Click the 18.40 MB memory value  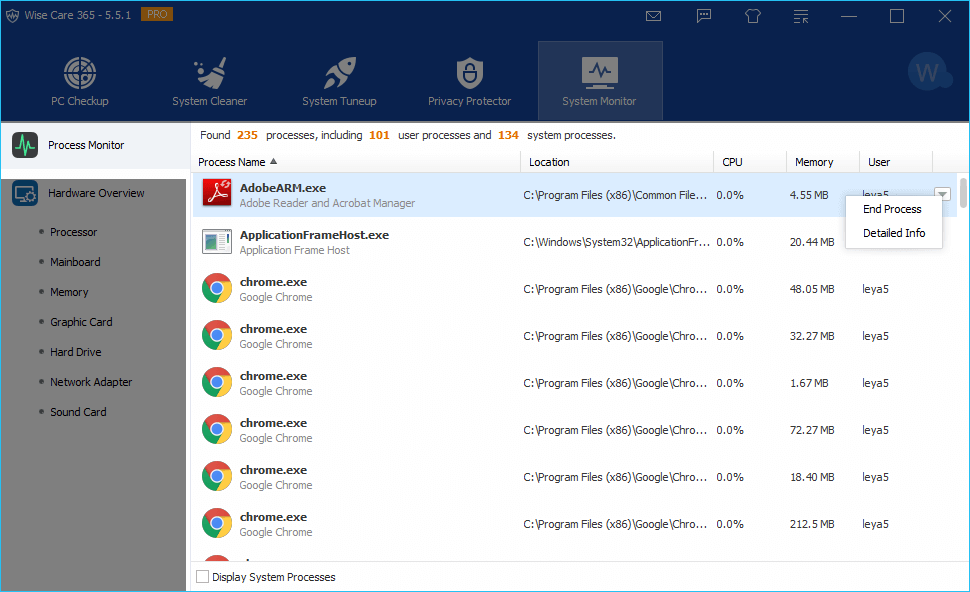point(812,477)
